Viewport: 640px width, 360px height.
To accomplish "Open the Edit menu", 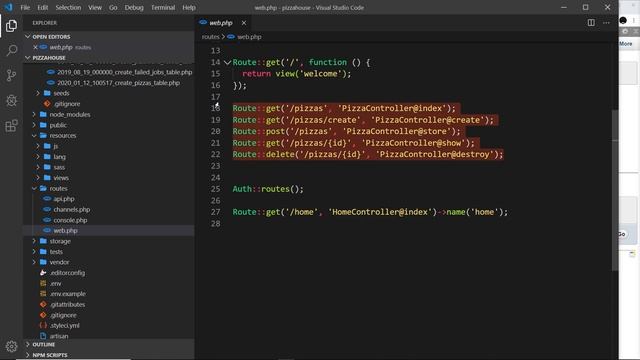I will tap(42, 7).
